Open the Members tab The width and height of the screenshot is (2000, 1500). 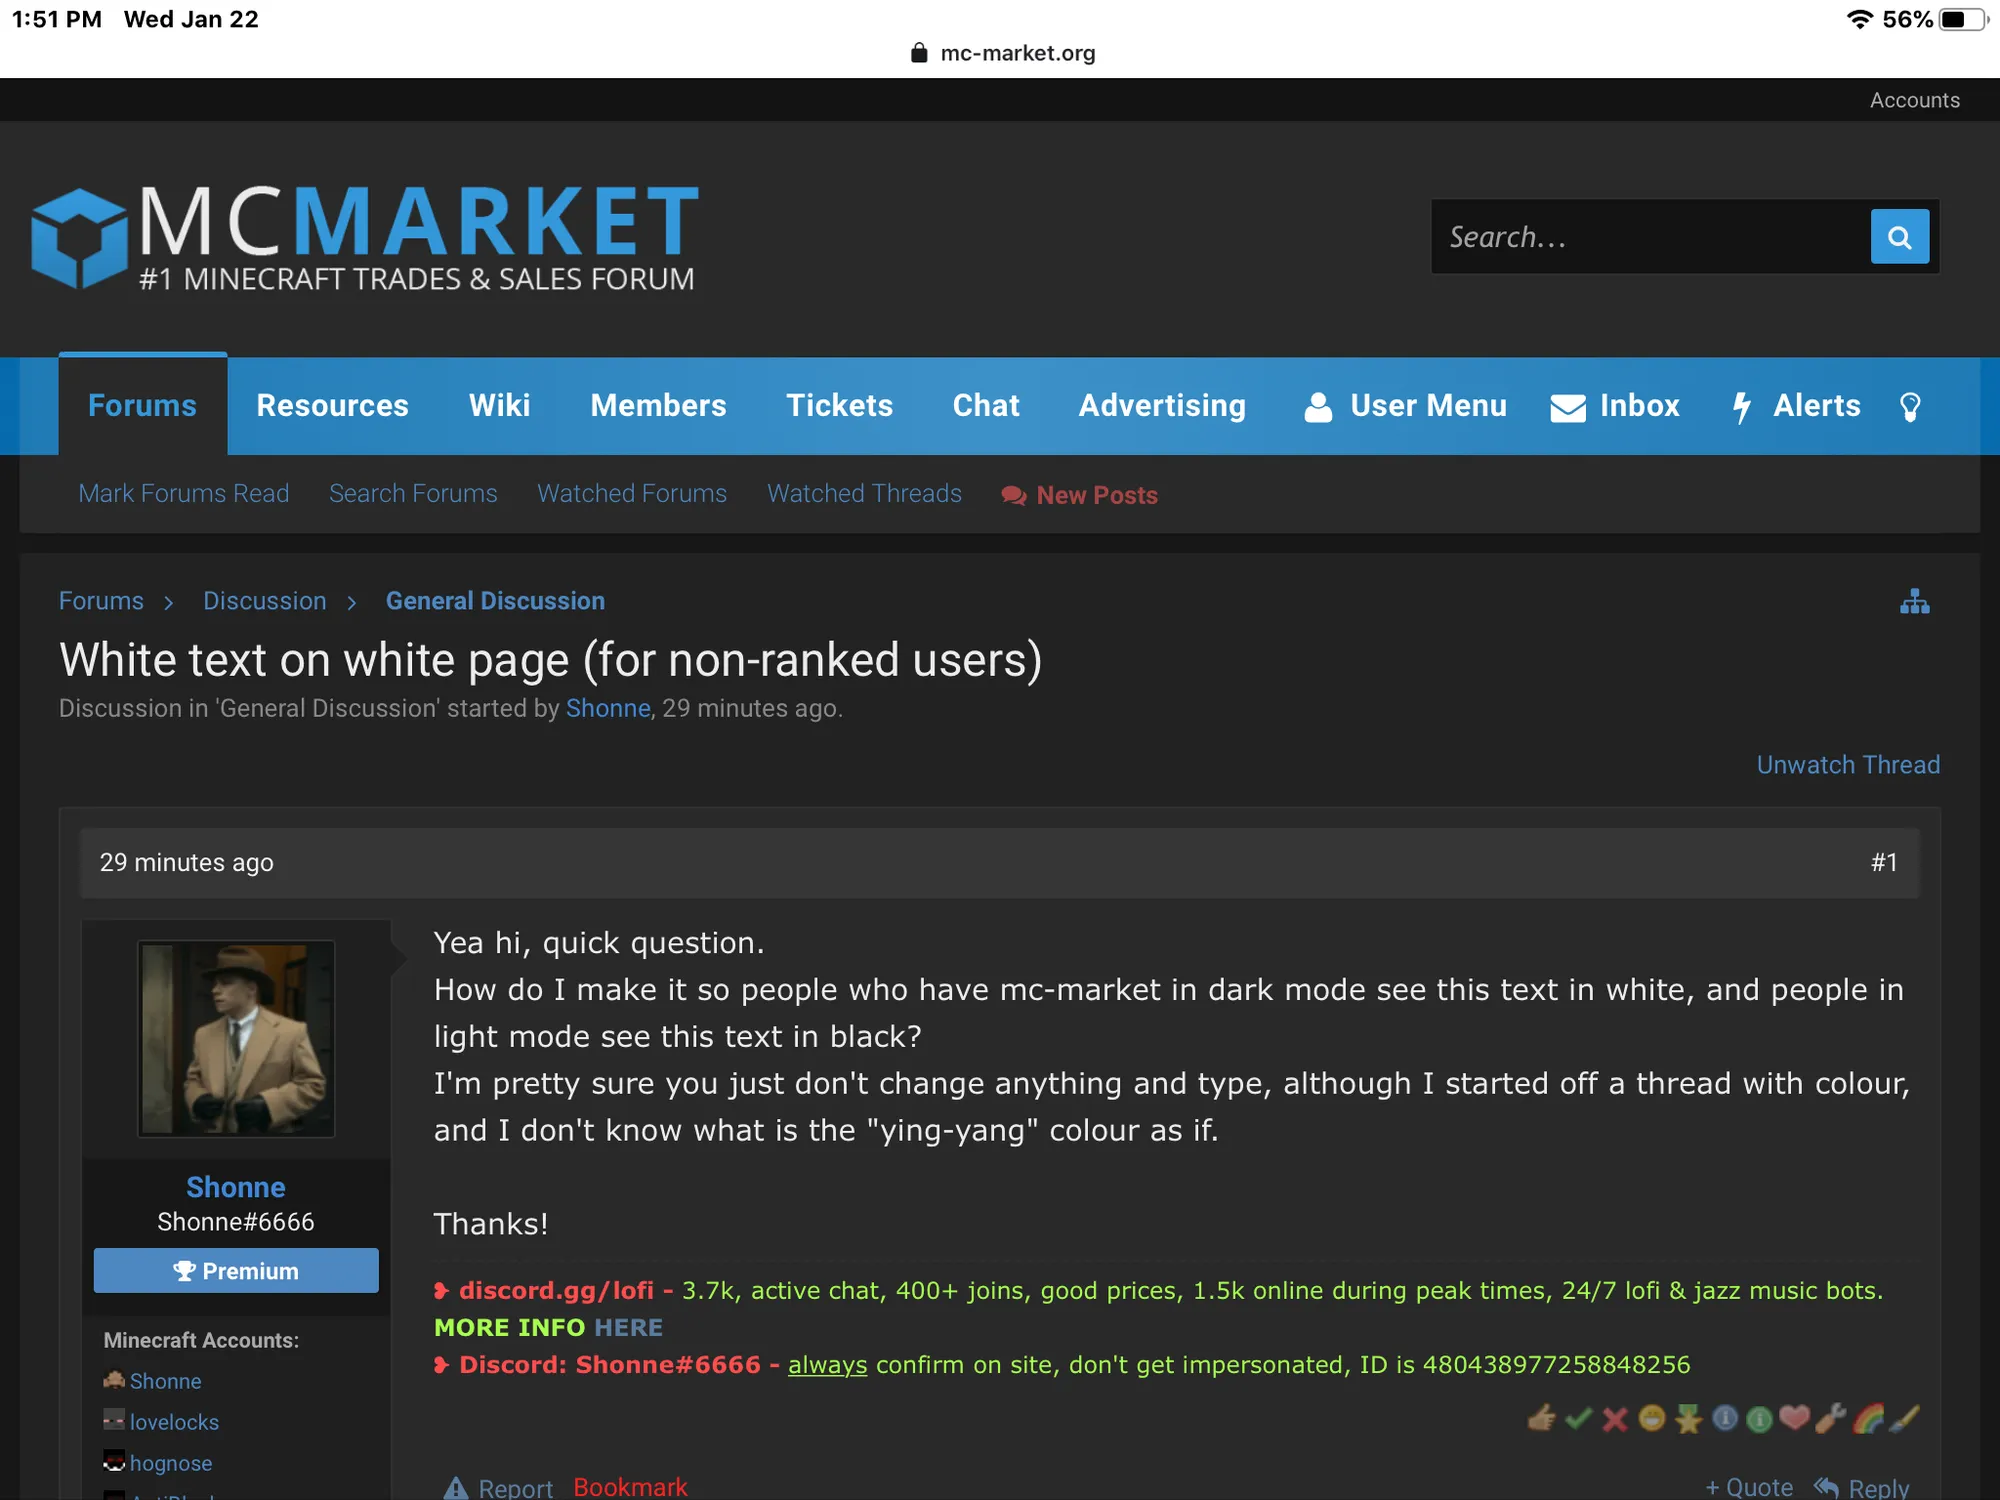[658, 406]
